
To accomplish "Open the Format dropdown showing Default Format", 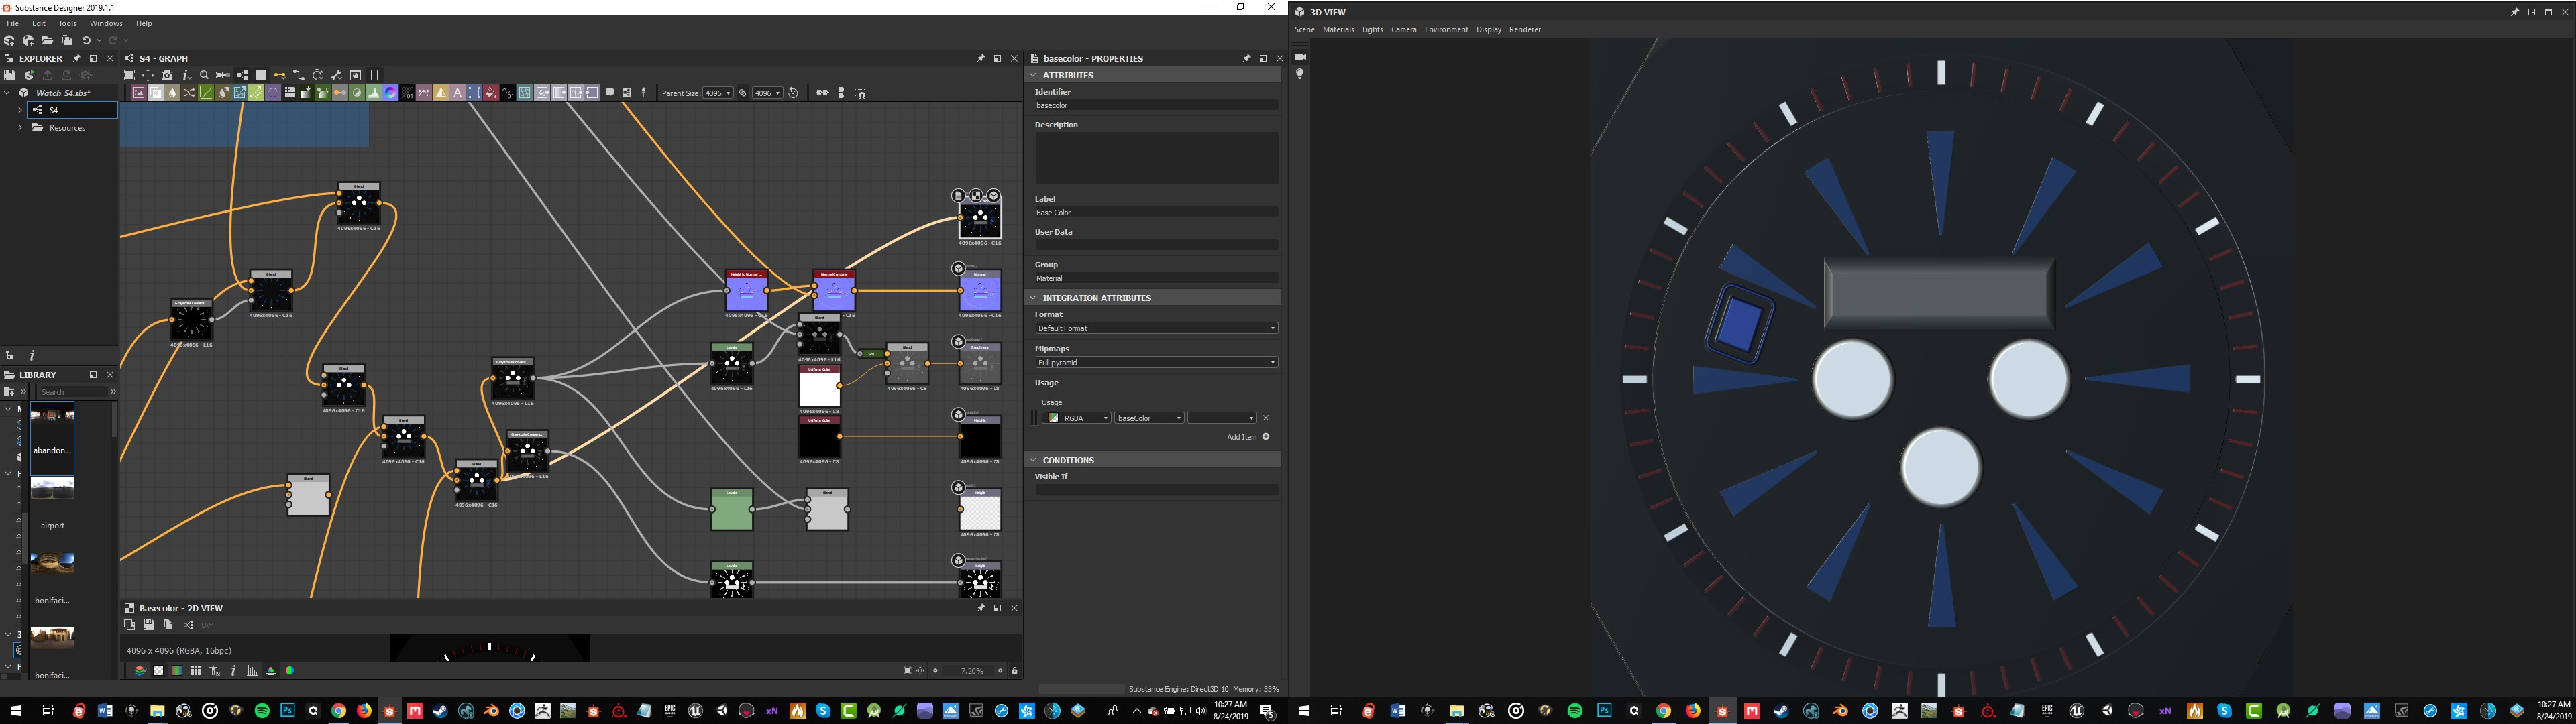I will point(1156,328).
